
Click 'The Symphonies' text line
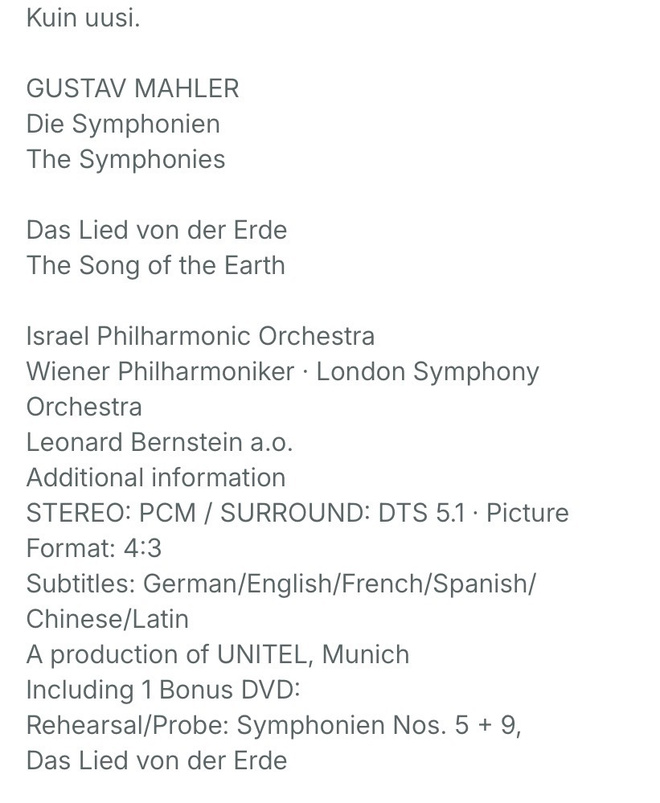click(x=126, y=159)
